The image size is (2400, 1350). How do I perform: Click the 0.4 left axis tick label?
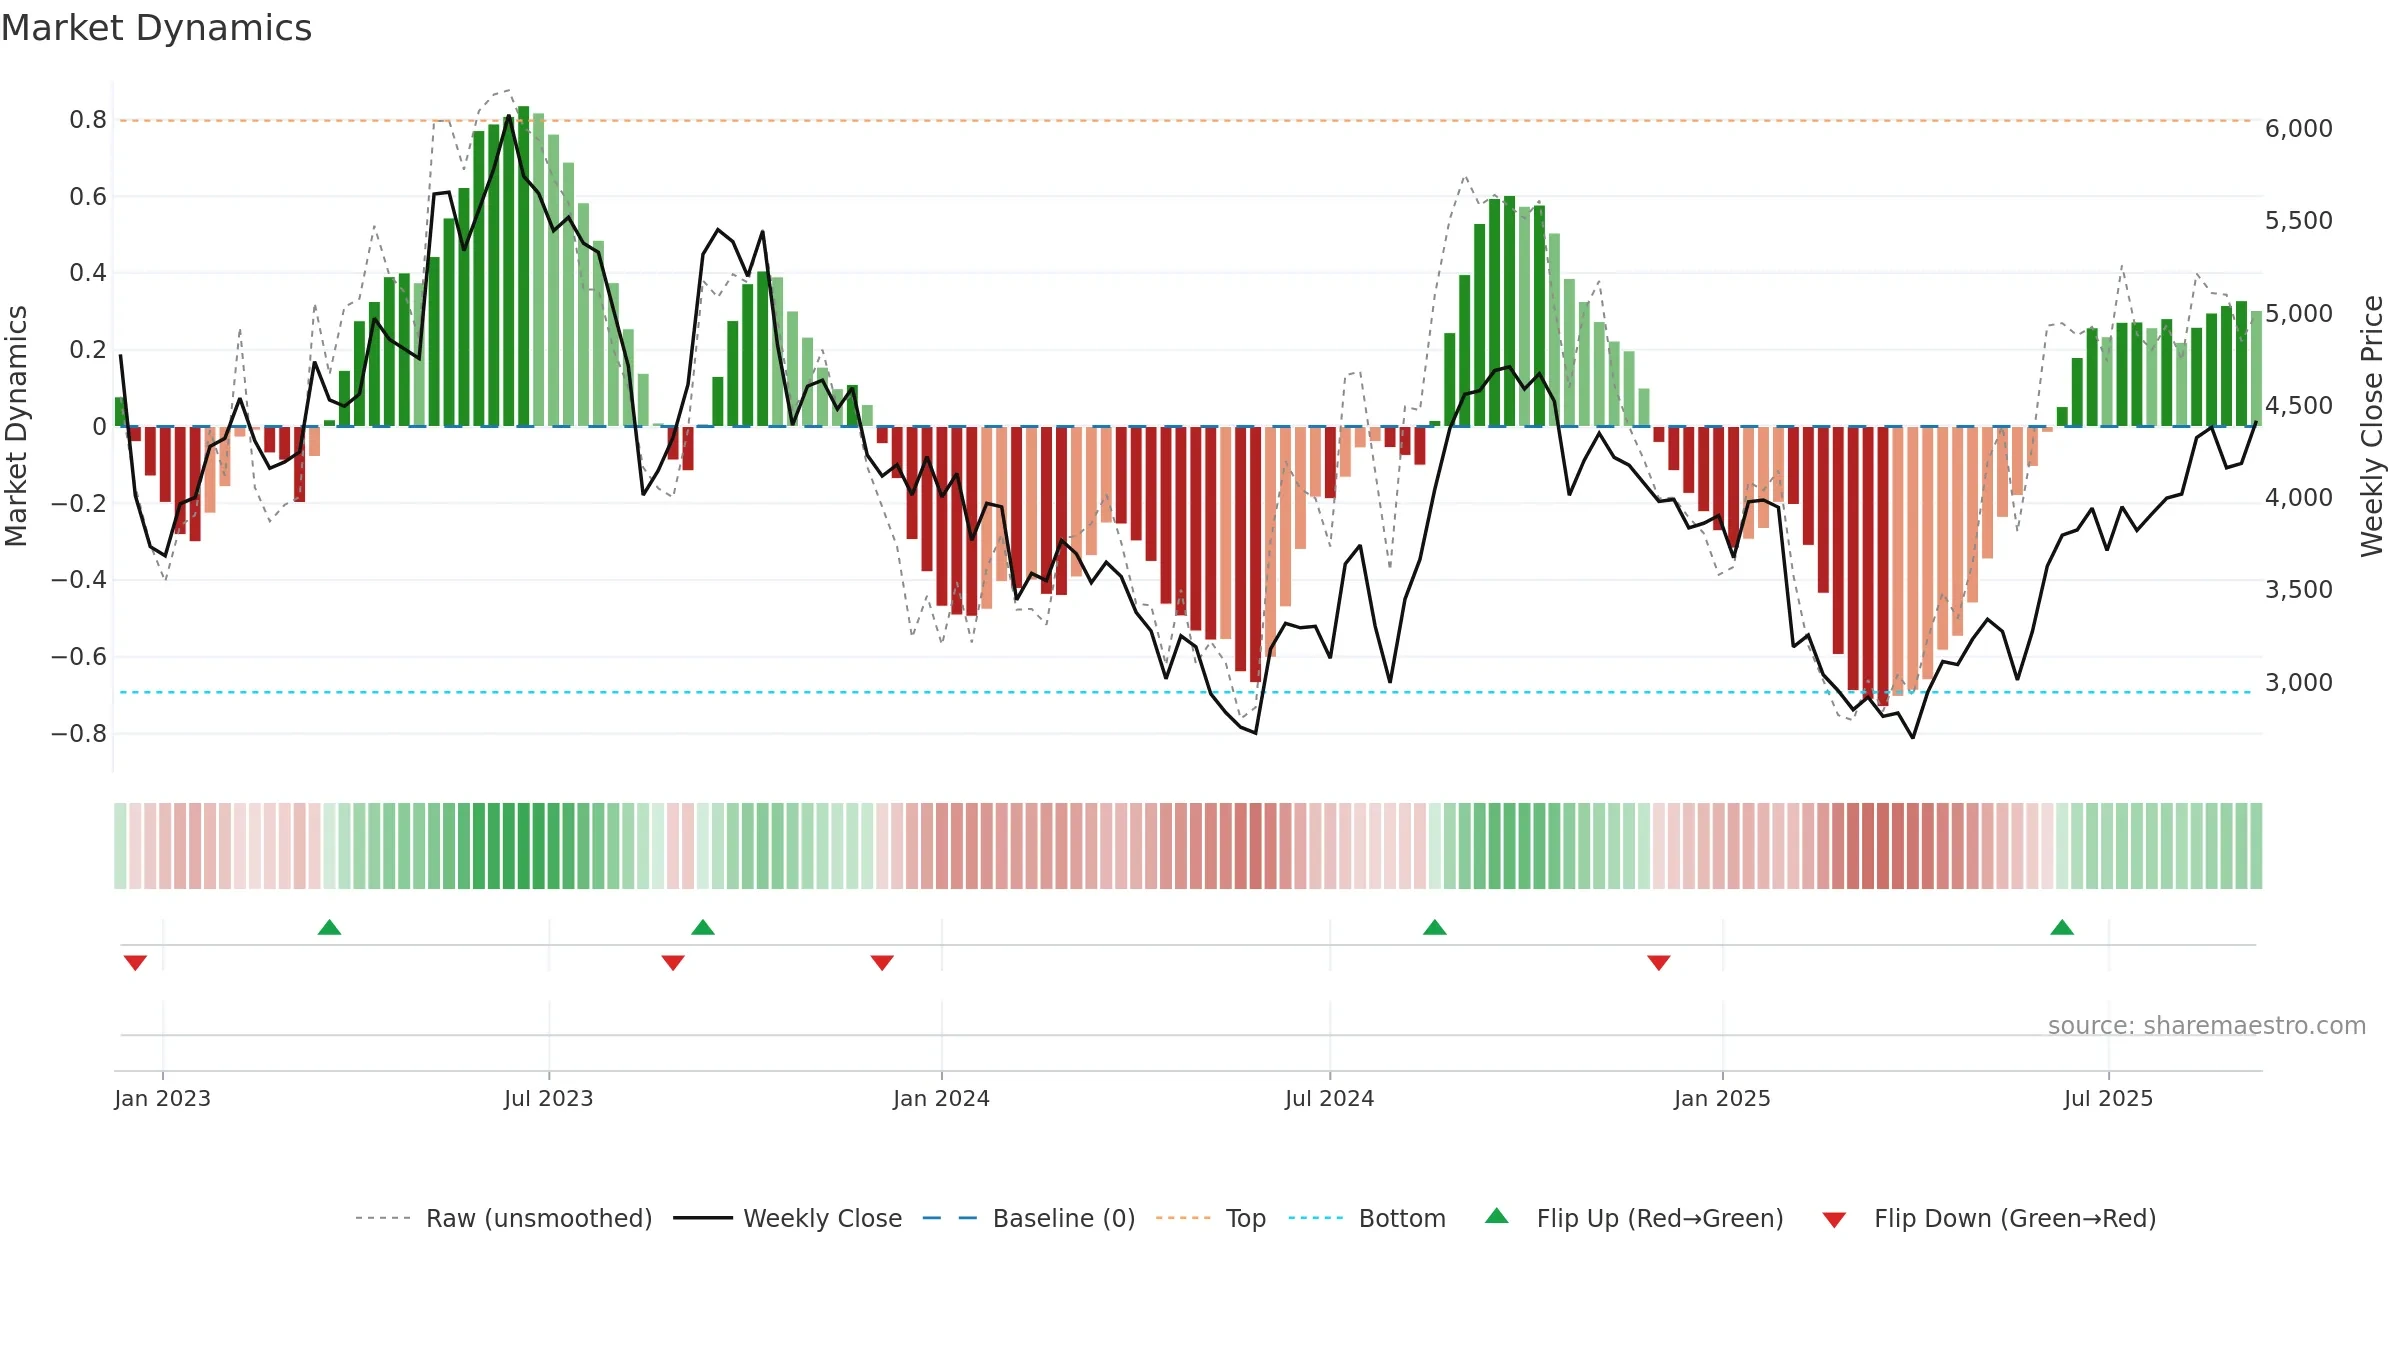(88, 273)
